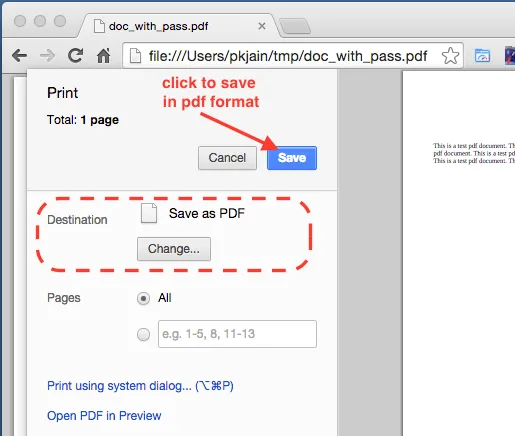Screen dimensions: 515x436
Task: Click the Save as PDF destination text
Action: pos(207,213)
